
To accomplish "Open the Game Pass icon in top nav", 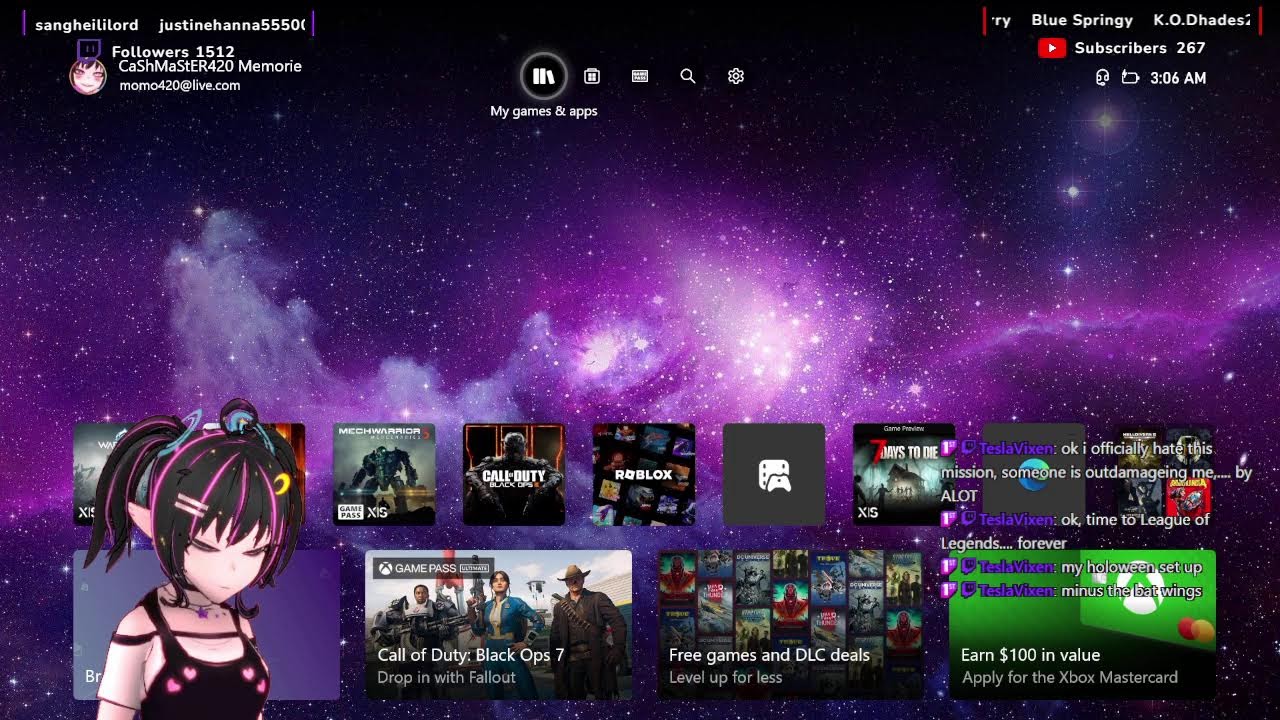I will pyautogui.click(x=640, y=76).
